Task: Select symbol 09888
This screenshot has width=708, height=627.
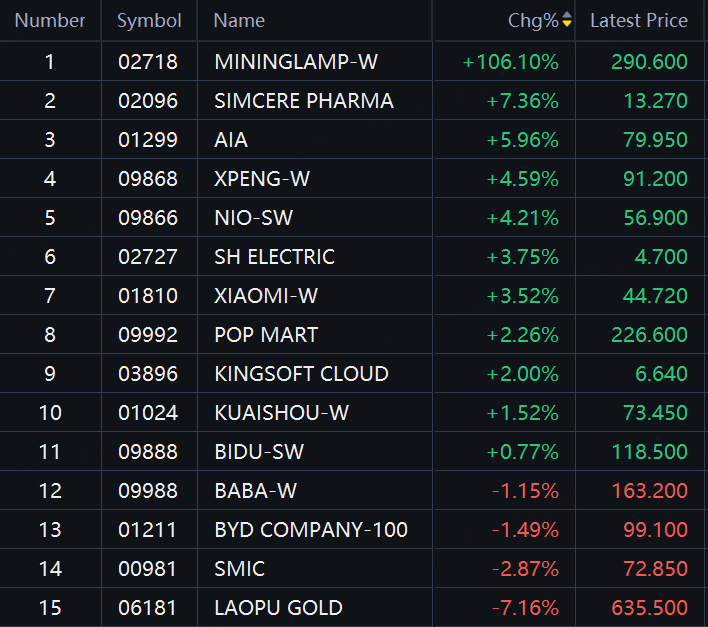Action: pos(148,452)
